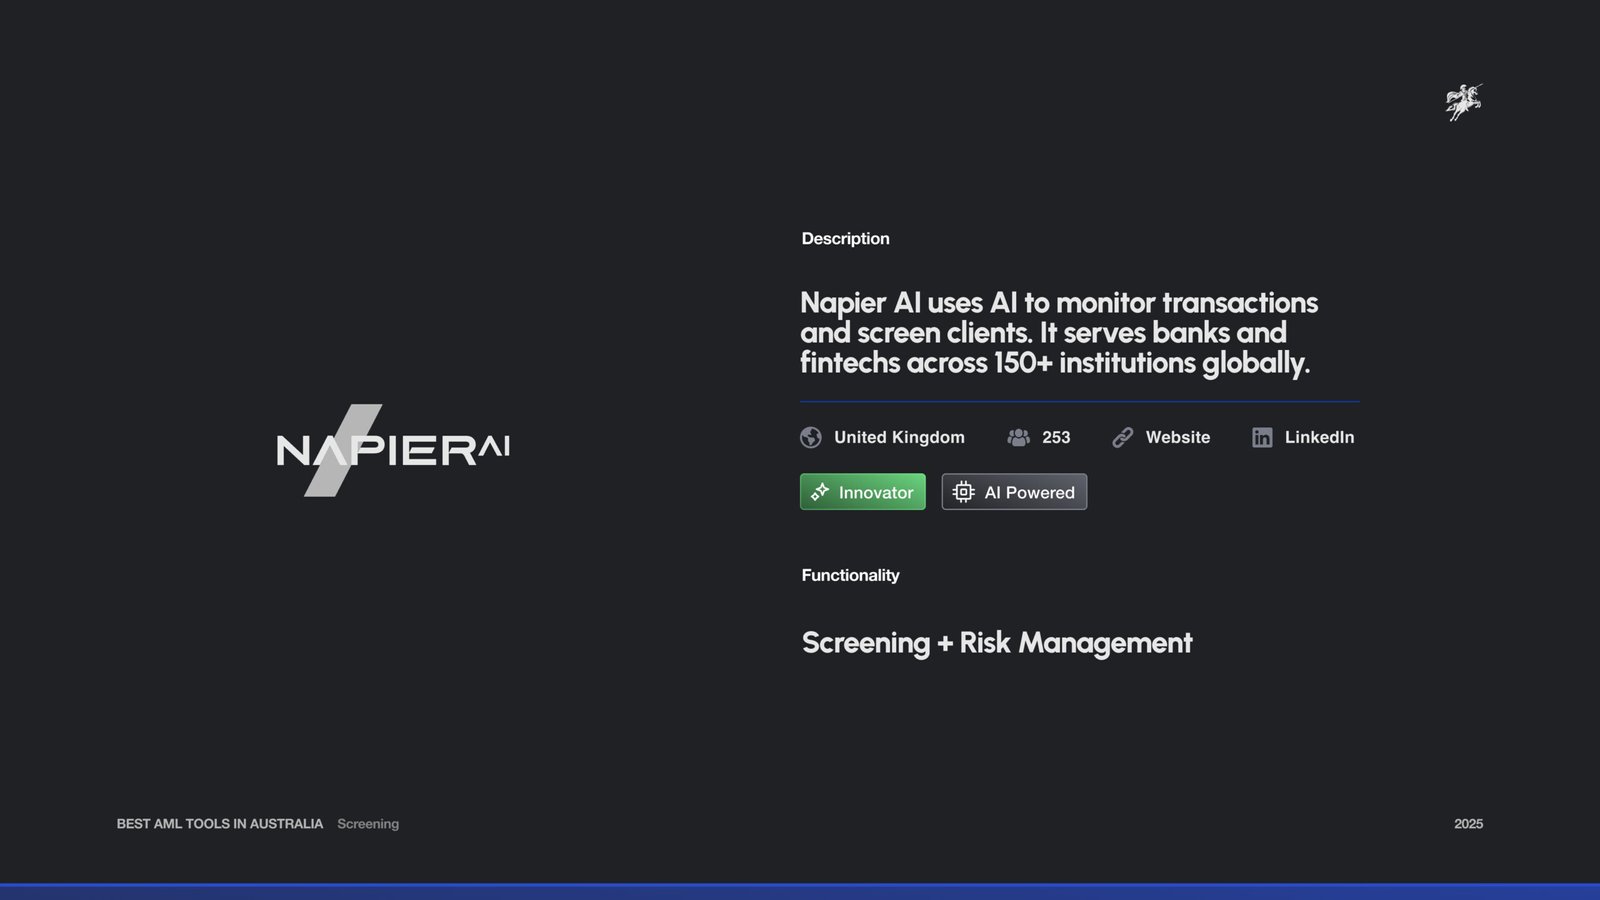The width and height of the screenshot is (1600, 900).
Task: Click the knight-on-horse logo icon
Action: point(1464,102)
